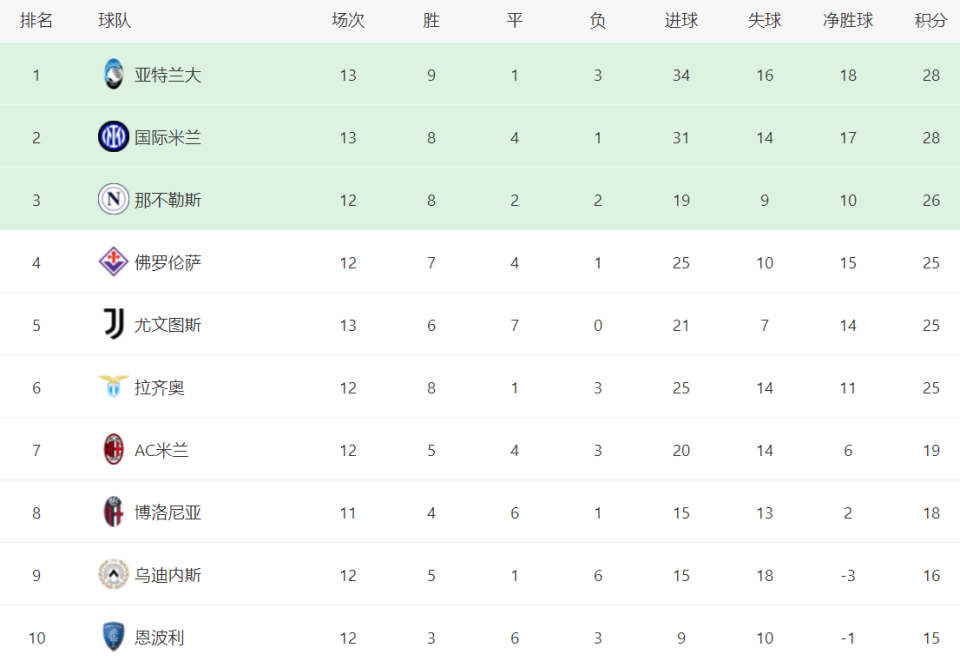Click the Atalanta team logo

(113, 74)
